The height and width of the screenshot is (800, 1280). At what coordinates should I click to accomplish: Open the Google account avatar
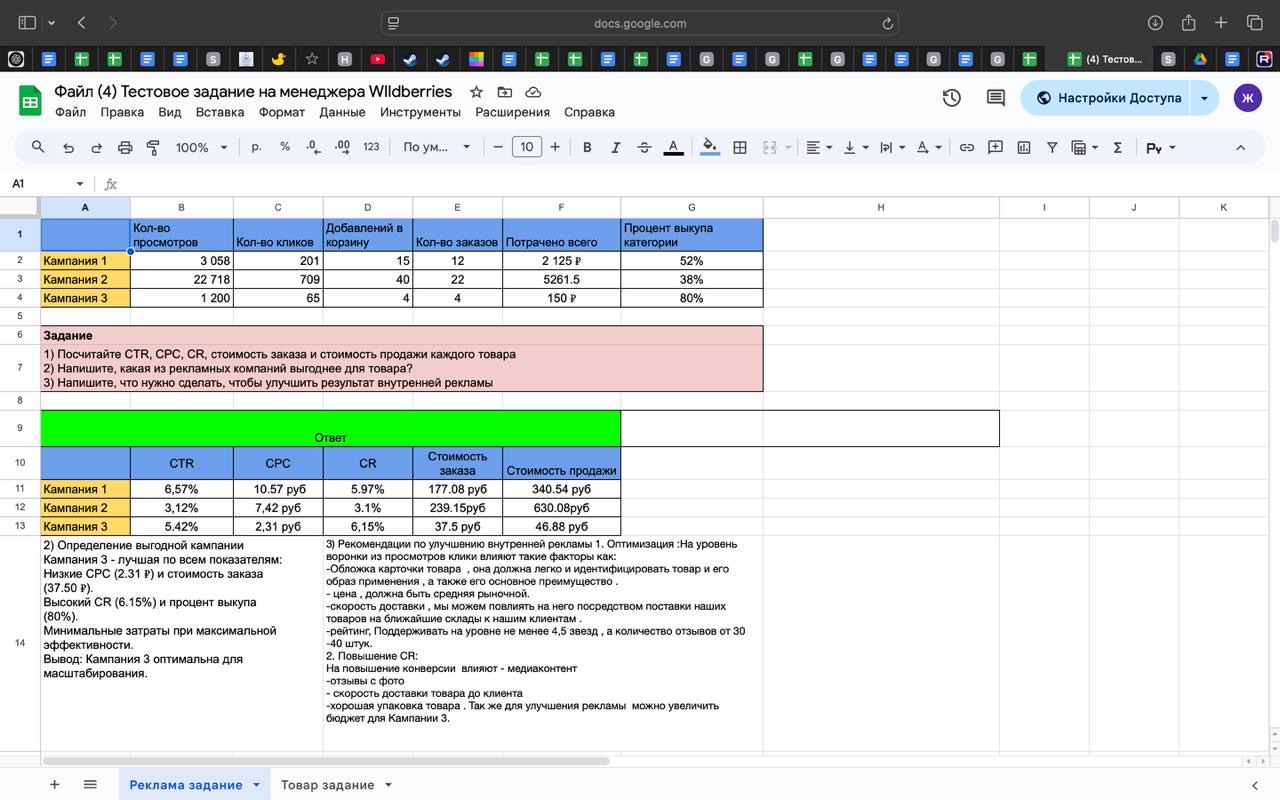coord(1248,98)
